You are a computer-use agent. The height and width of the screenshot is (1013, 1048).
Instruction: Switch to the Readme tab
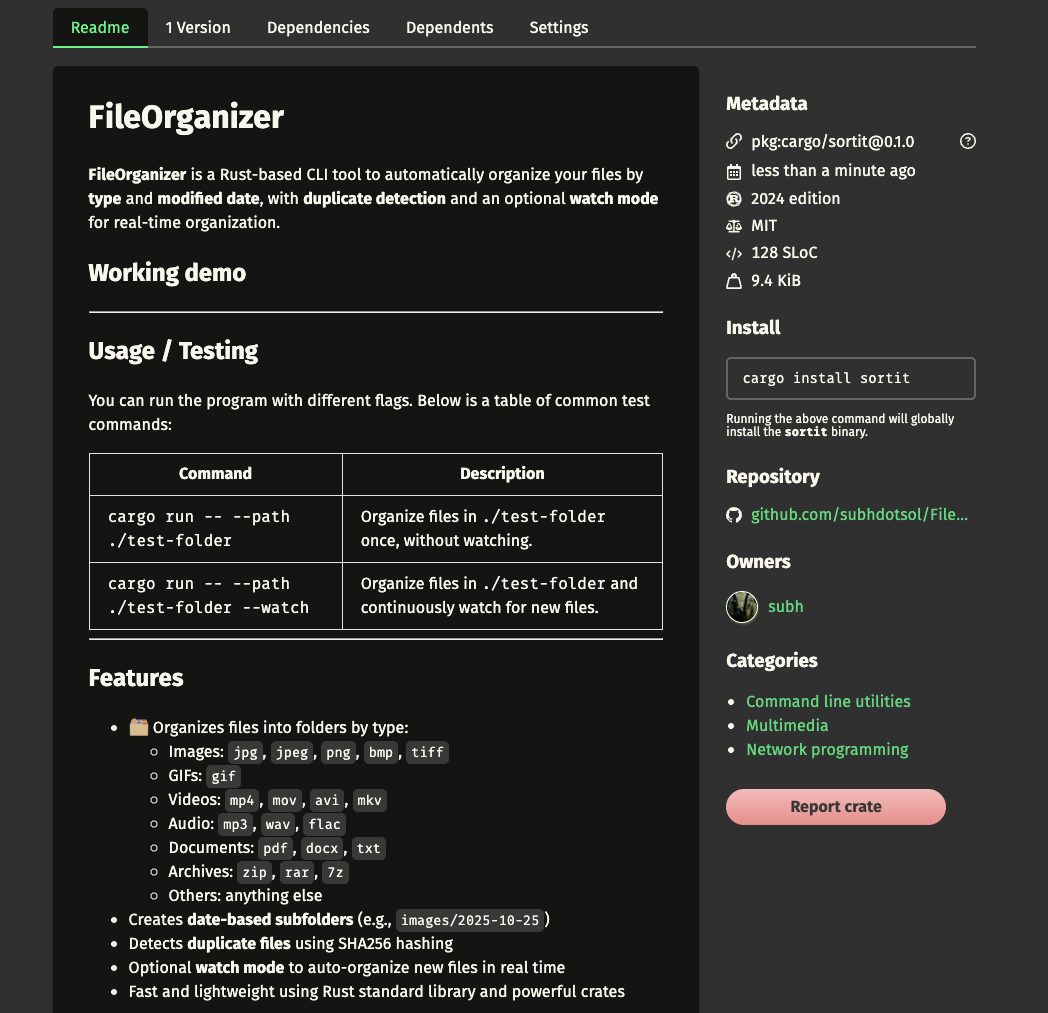[100, 28]
